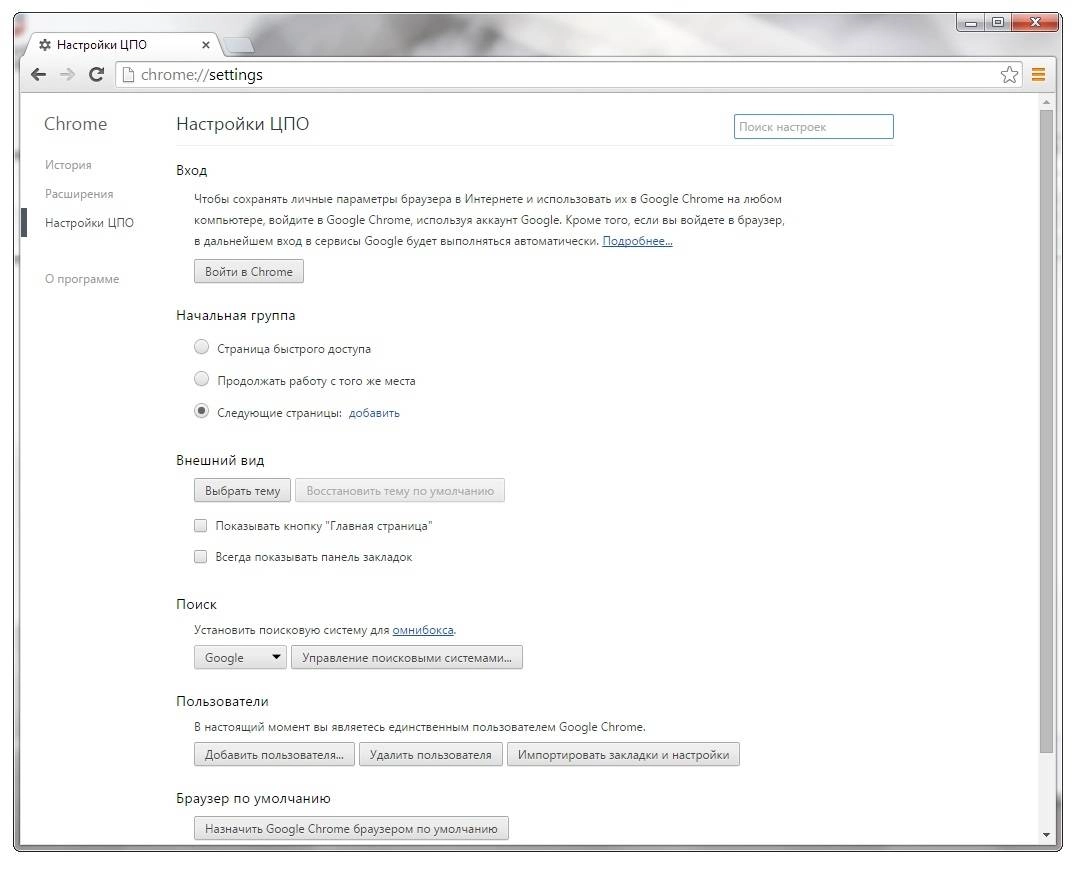Screen dimensions: 1080x871
Task: Enable Всегда показывать панель закладок checkbox
Action: [x=200, y=556]
